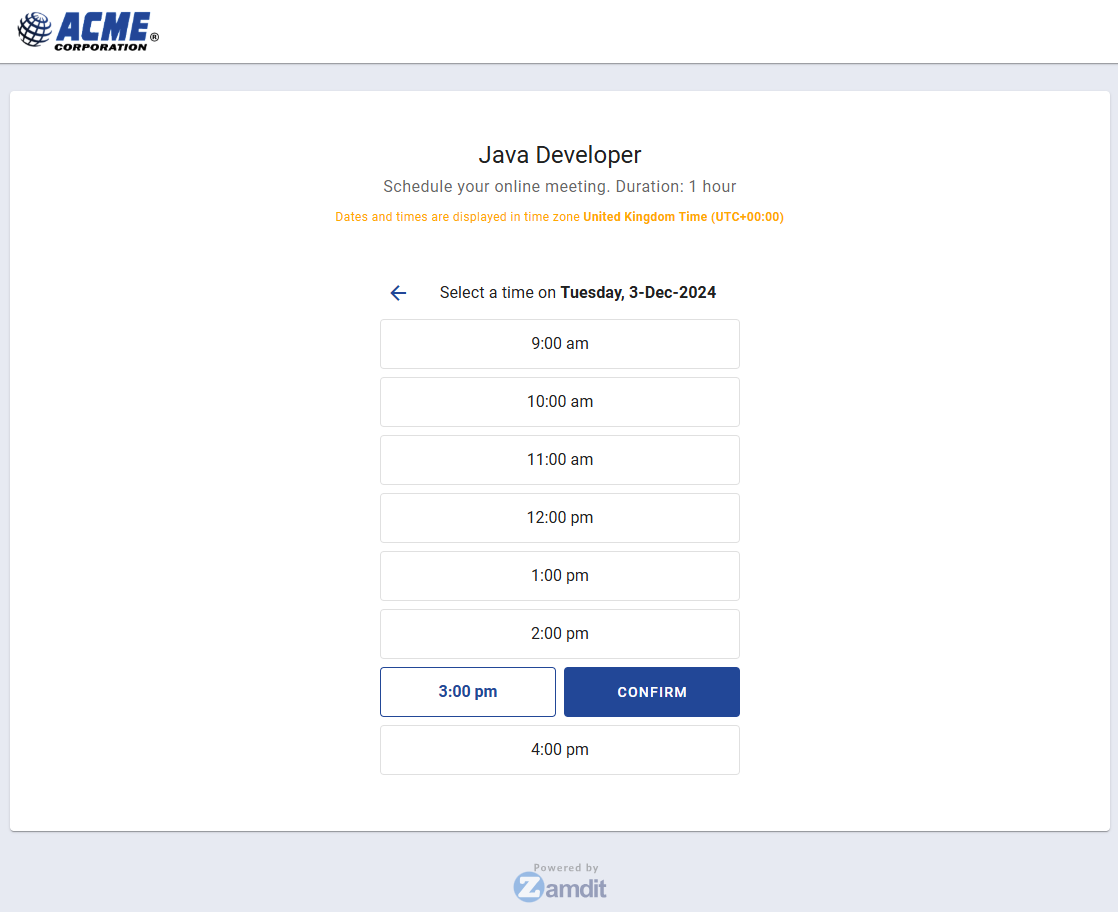Click the Tuesday, 3-Dec-2024 date text
The height and width of the screenshot is (912, 1118).
(x=637, y=292)
